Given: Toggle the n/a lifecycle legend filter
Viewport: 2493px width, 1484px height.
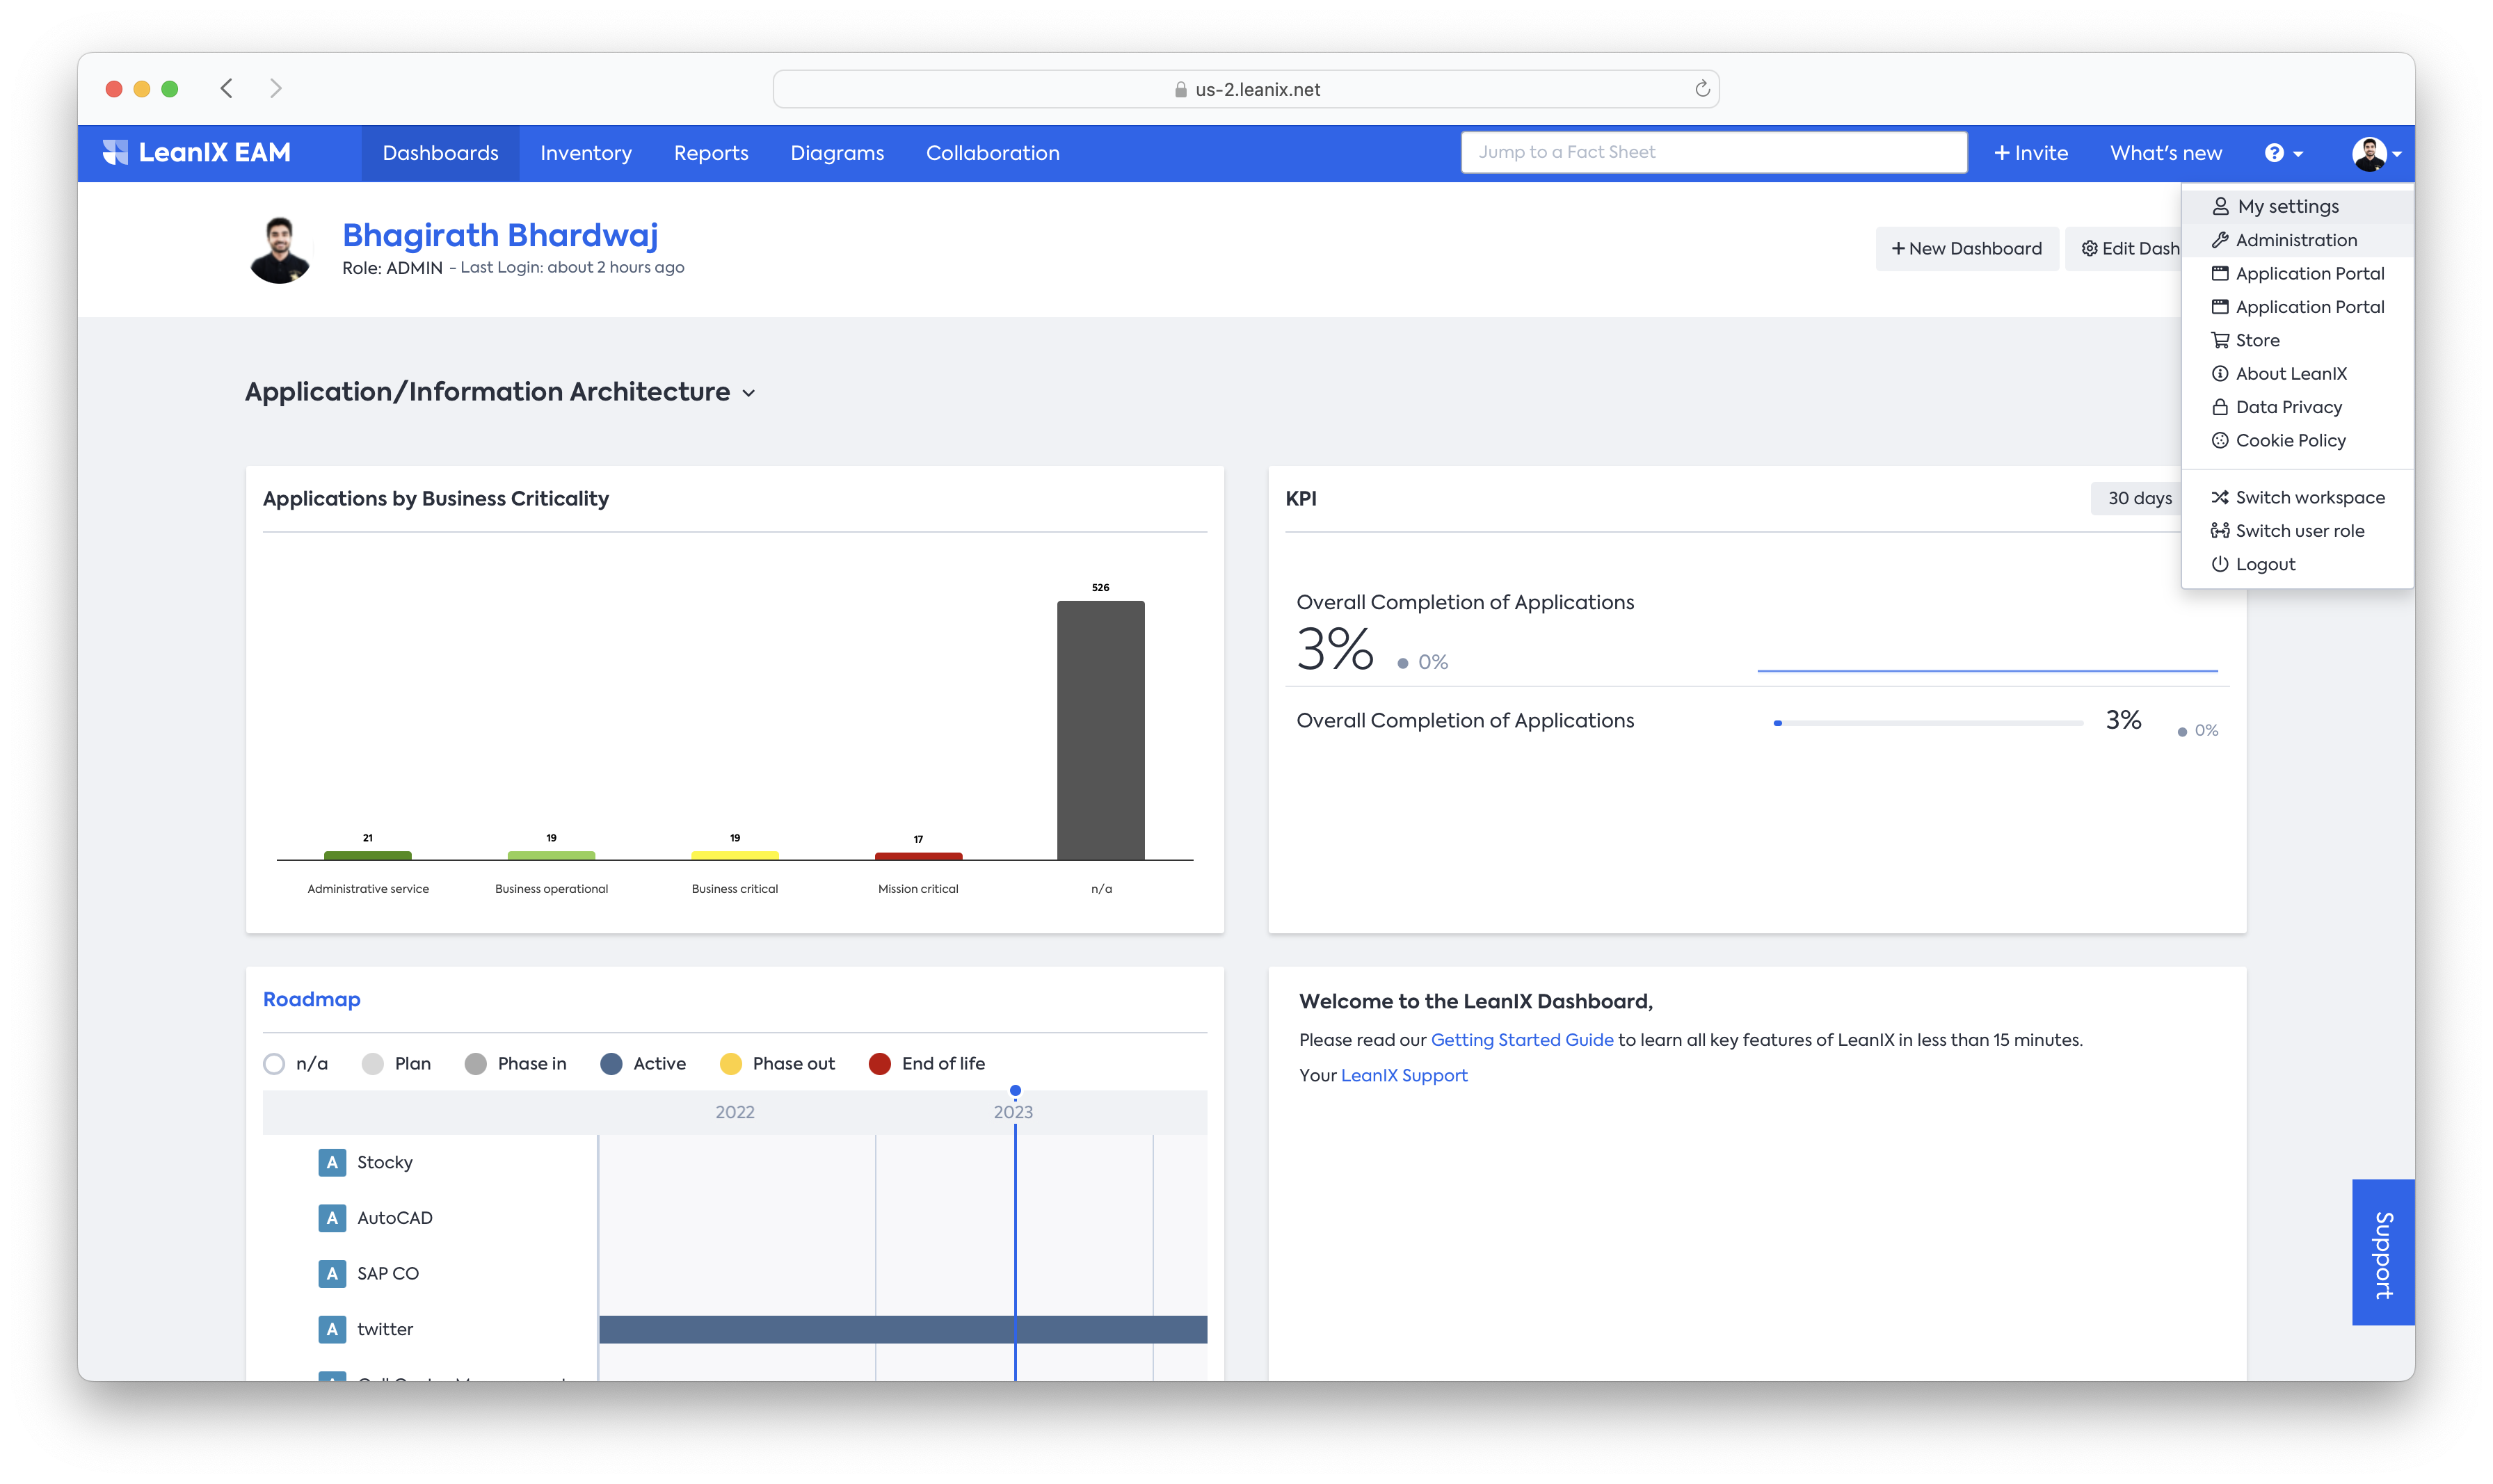Looking at the screenshot, I should [x=275, y=1063].
